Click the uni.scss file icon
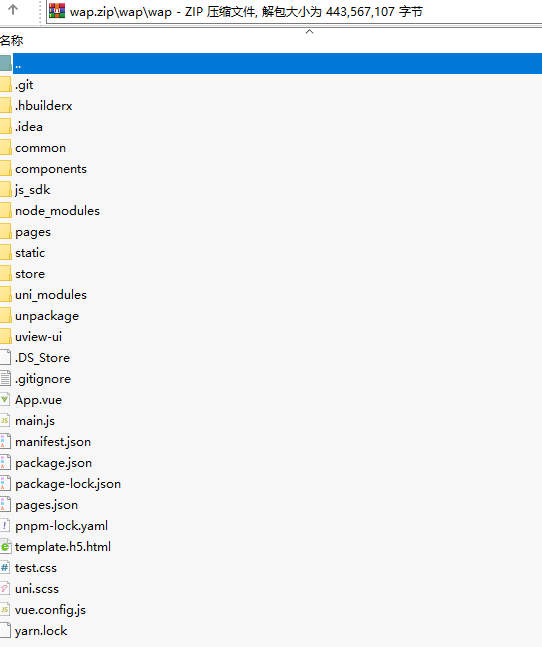Viewport: 542px width, 647px height. [x=5, y=589]
